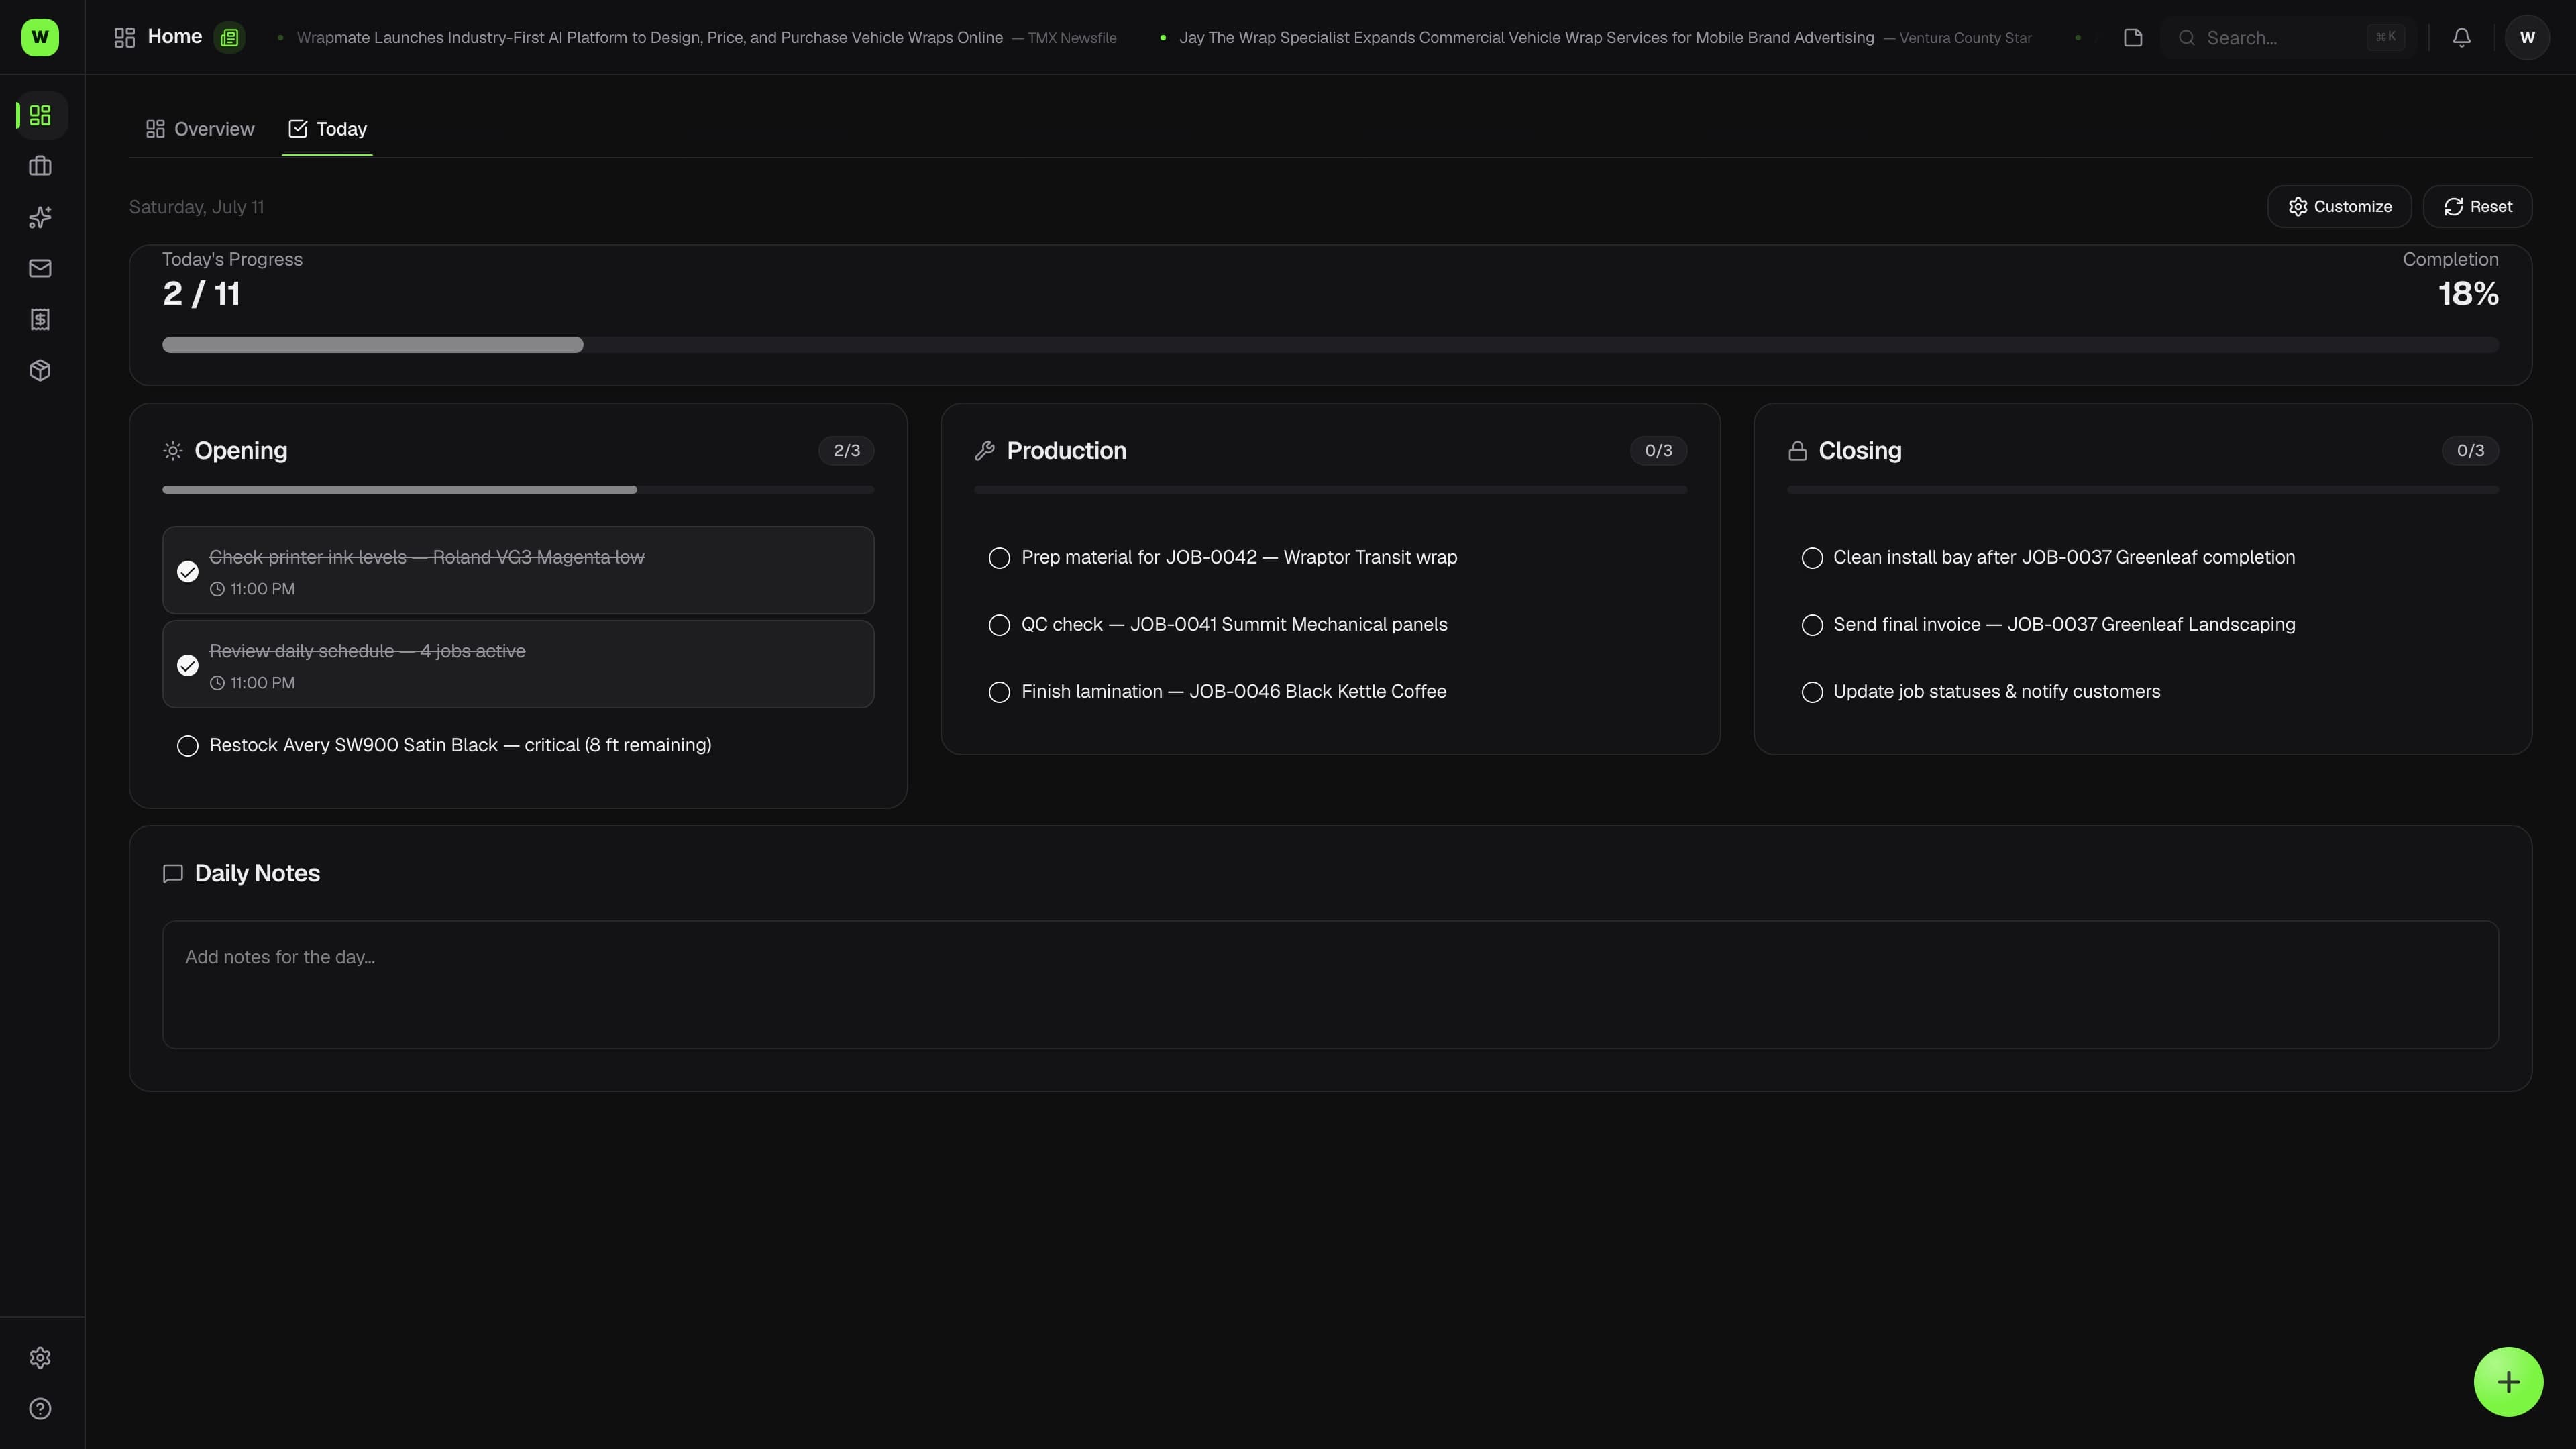Click the green news ticker icon beside Home
The width and height of the screenshot is (2576, 1449).
[x=229, y=38]
